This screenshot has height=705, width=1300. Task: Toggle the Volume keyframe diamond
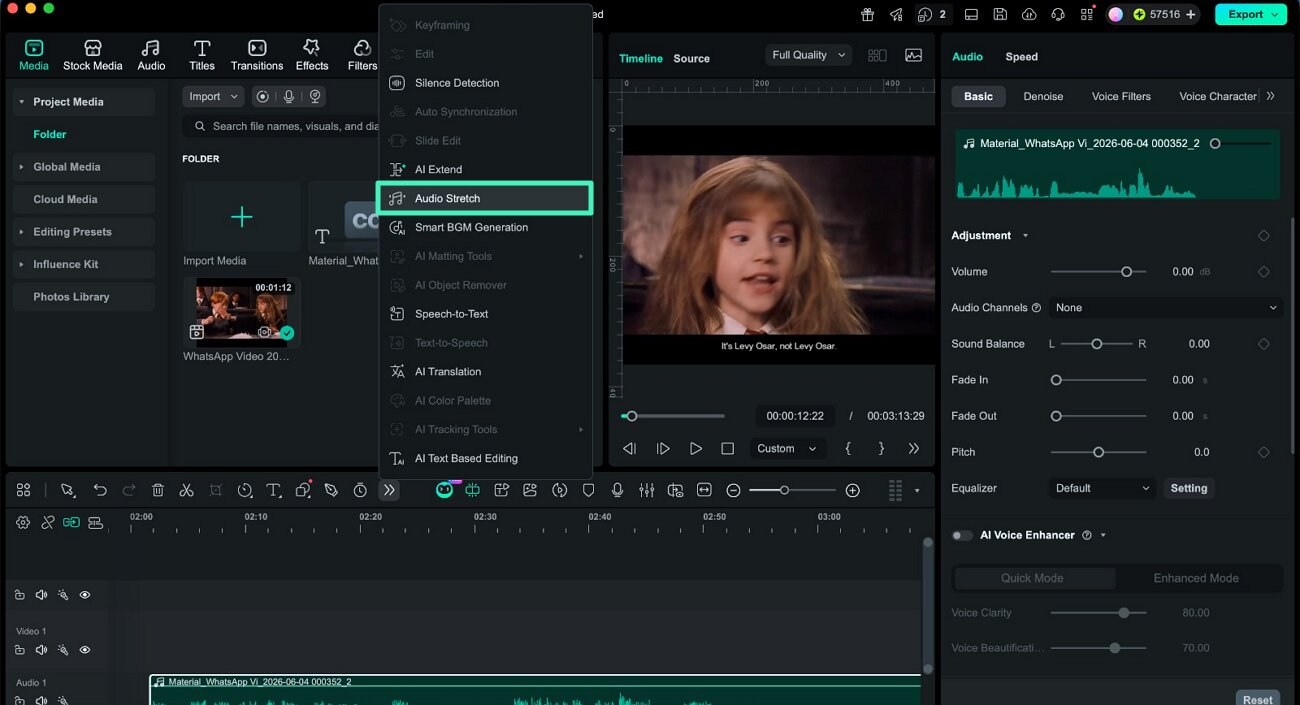(x=1264, y=272)
